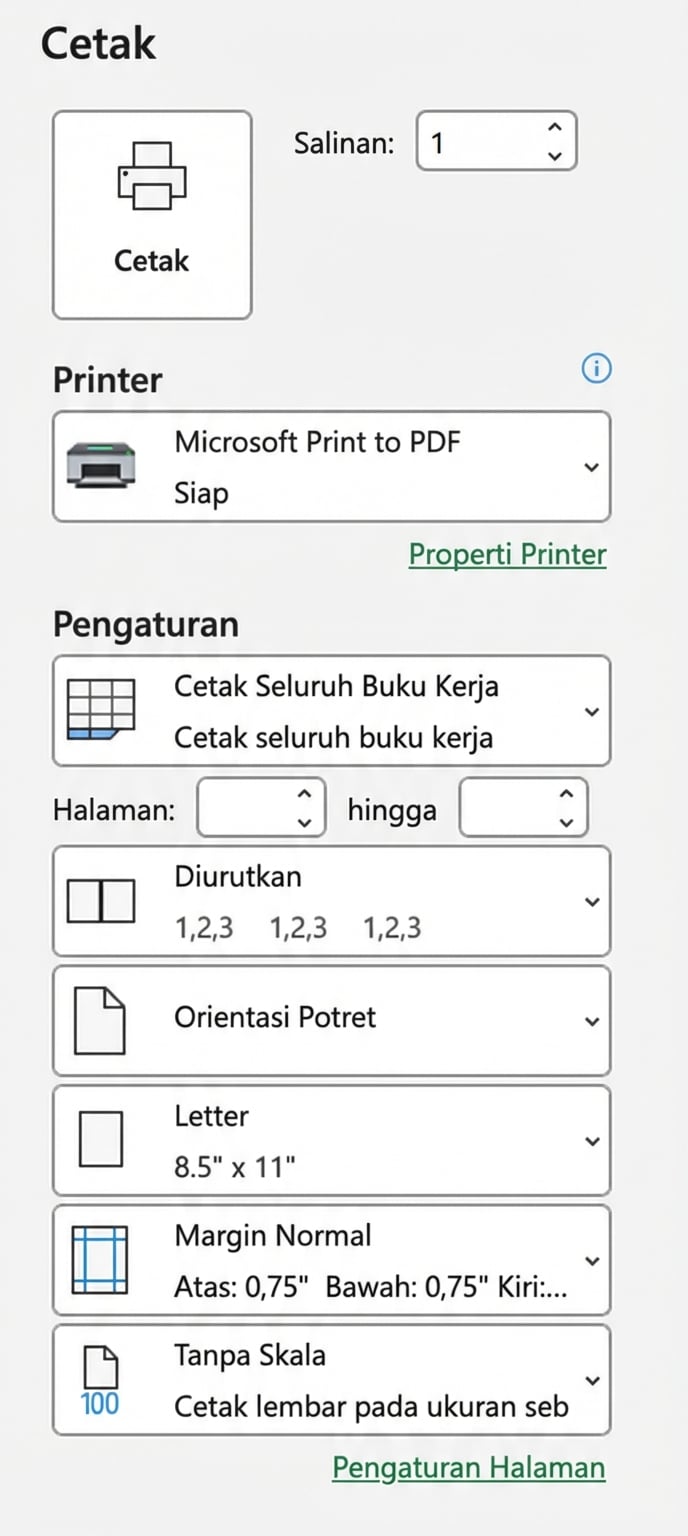688x1536 pixels.
Task: Open Pengaturan Halaman settings link
Action: (468, 1467)
